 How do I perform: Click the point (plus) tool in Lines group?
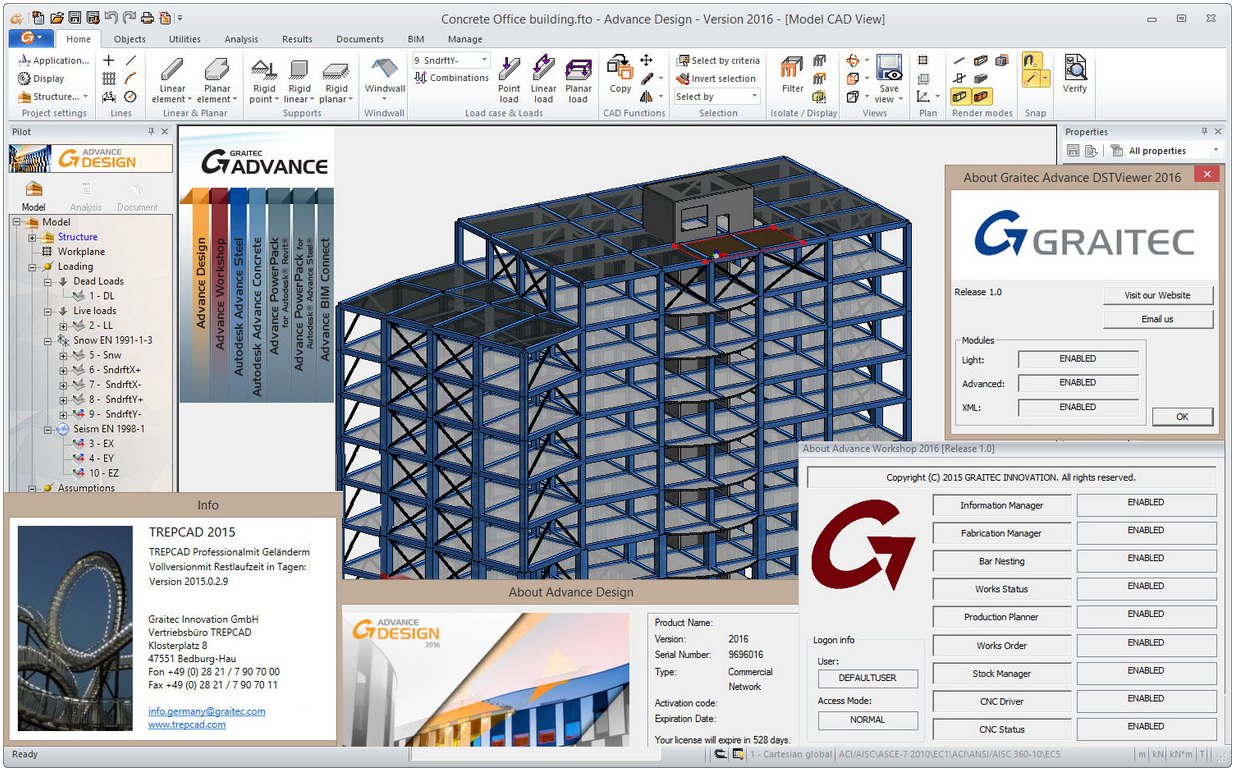tap(109, 61)
